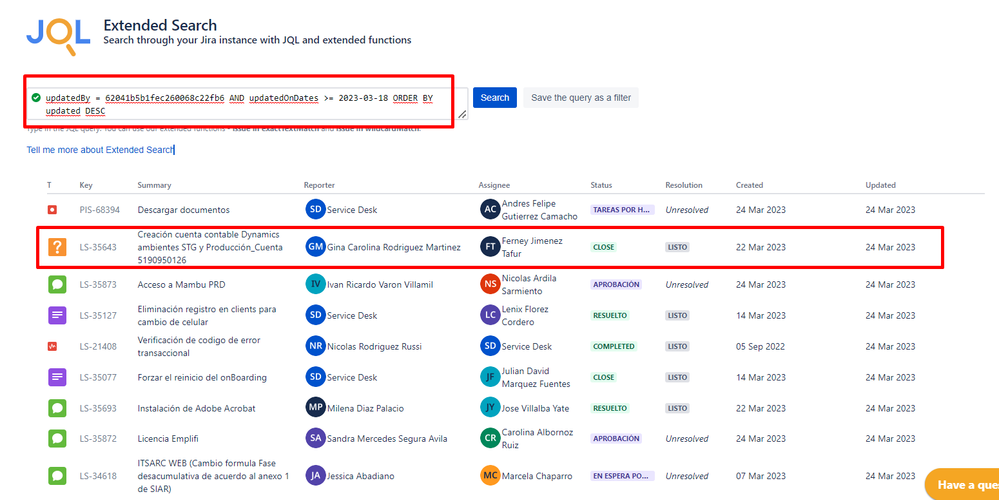999x500 pixels.
Task: Click Ferney Jimenez Tafur assignee avatar
Action: point(490,247)
